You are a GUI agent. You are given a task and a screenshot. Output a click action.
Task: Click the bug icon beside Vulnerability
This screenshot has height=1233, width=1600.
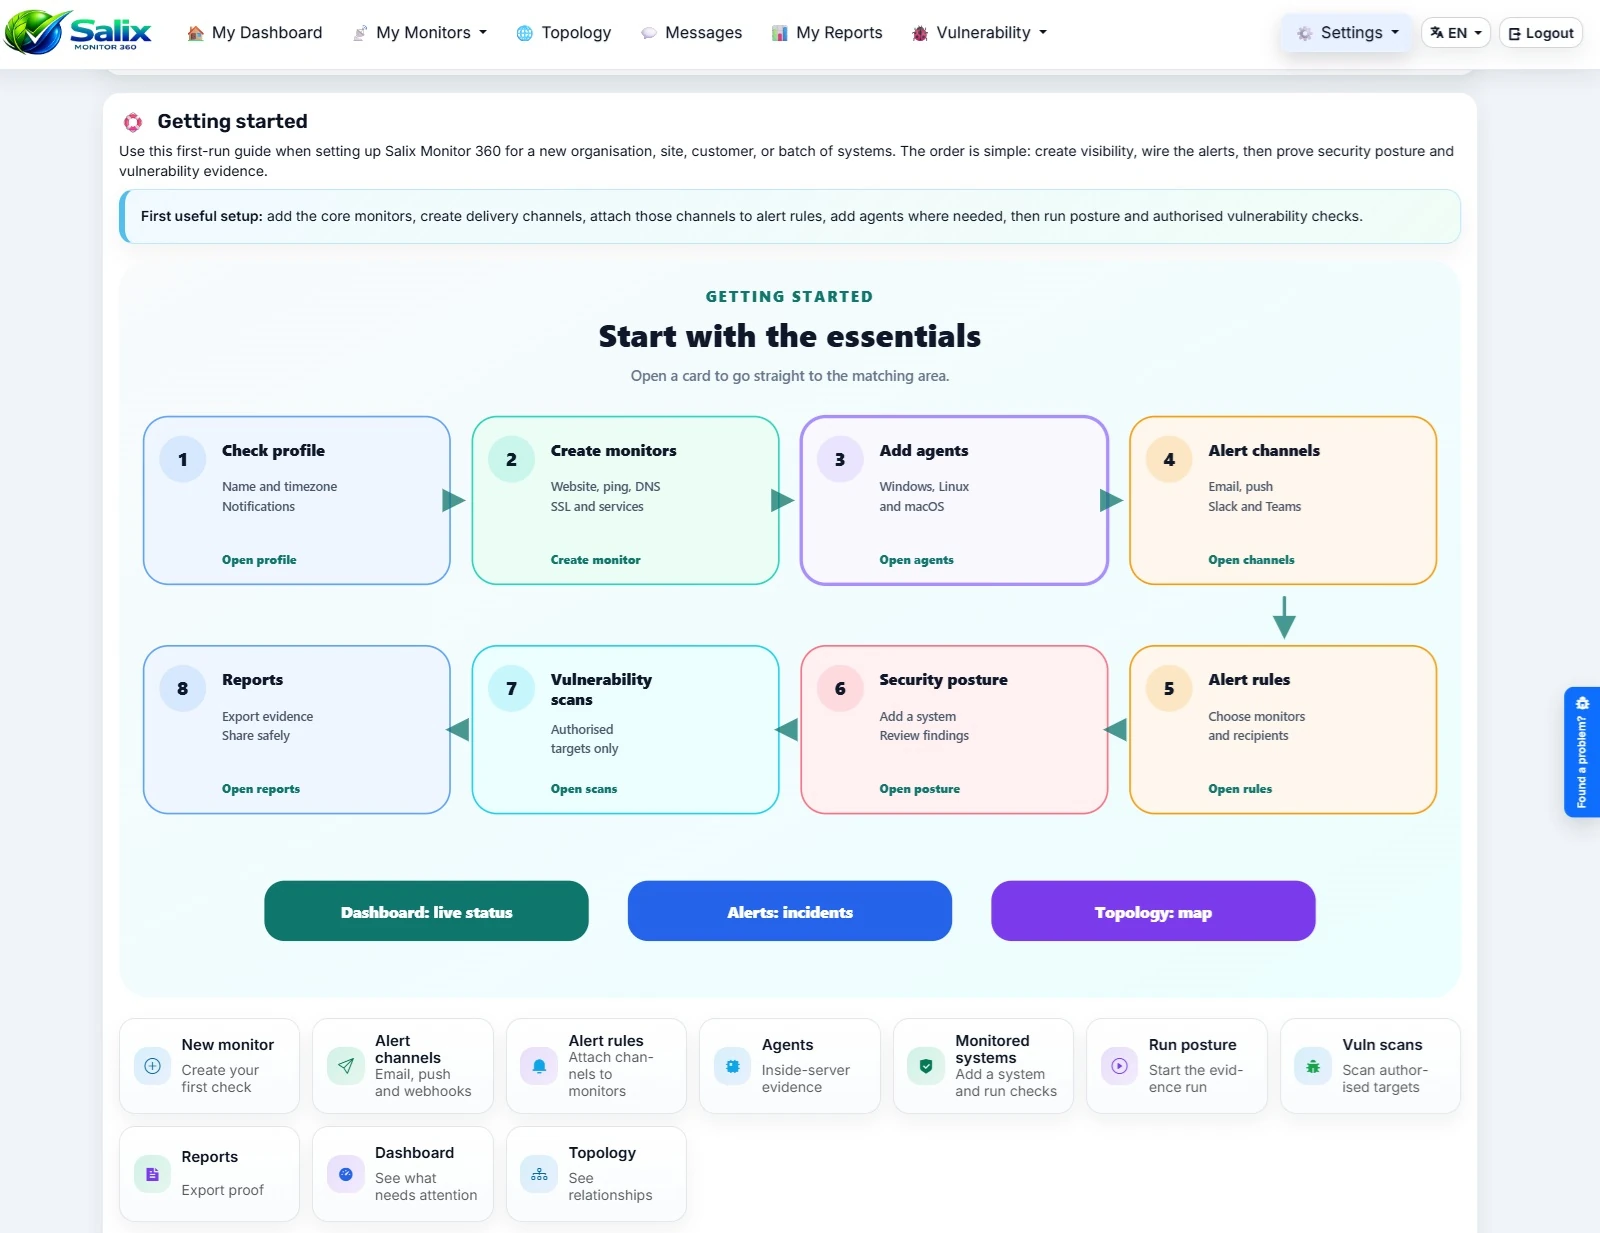pyautogui.click(x=920, y=33)
